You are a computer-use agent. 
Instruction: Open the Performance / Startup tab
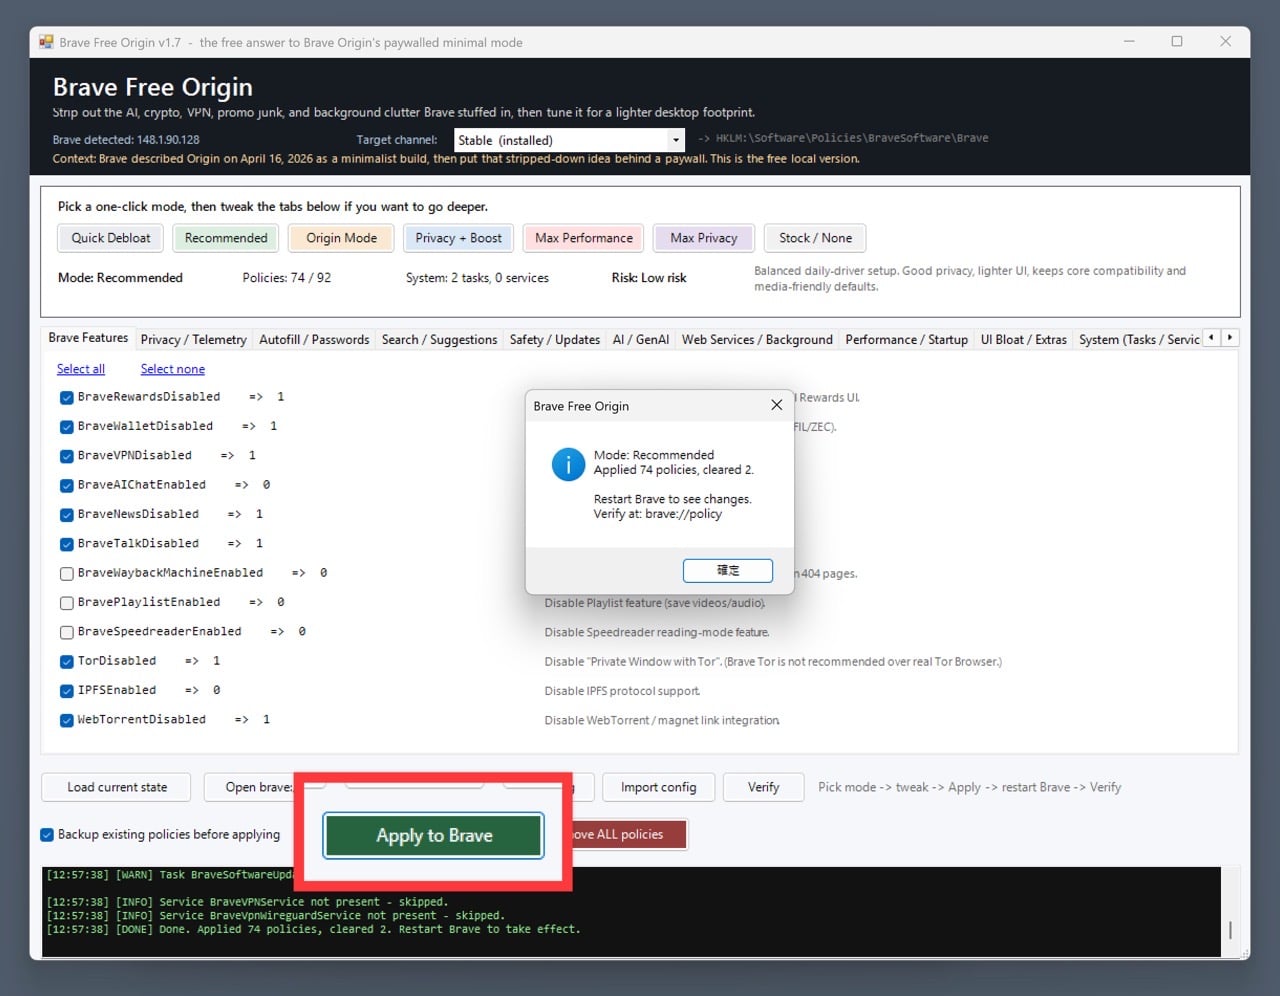pyautogui.click(x=907, y=340)
